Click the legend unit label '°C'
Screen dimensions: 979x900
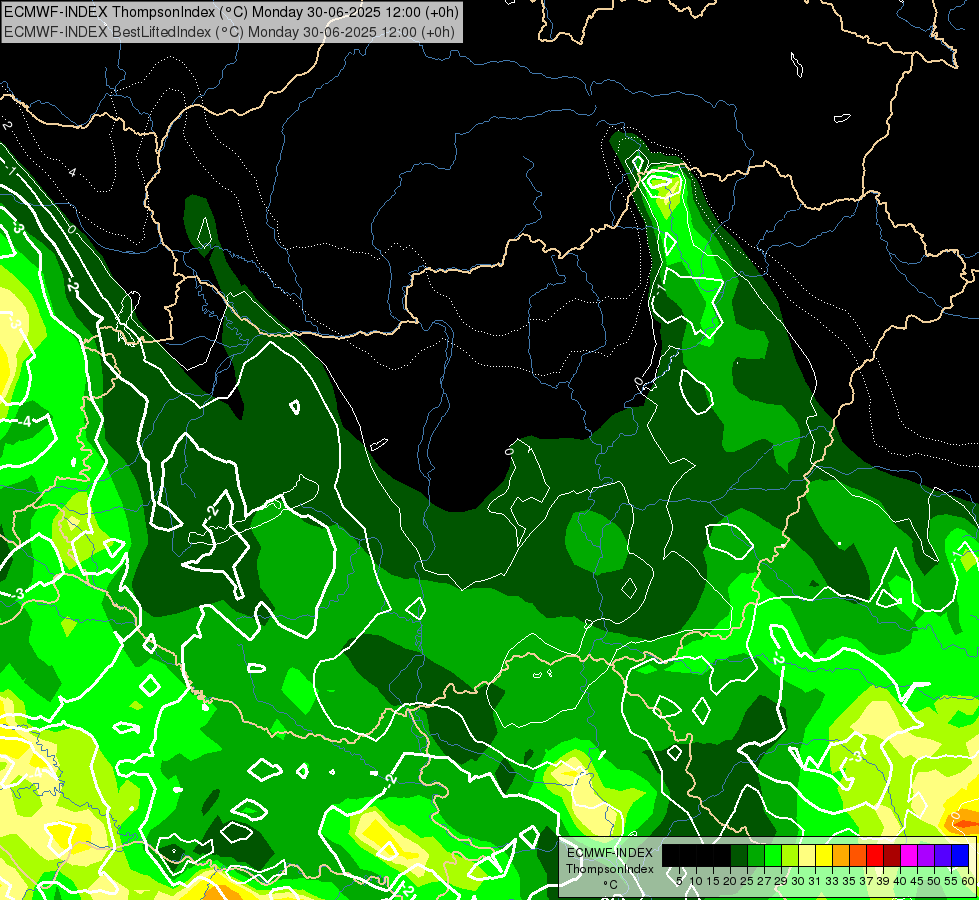tap(611, 885)
